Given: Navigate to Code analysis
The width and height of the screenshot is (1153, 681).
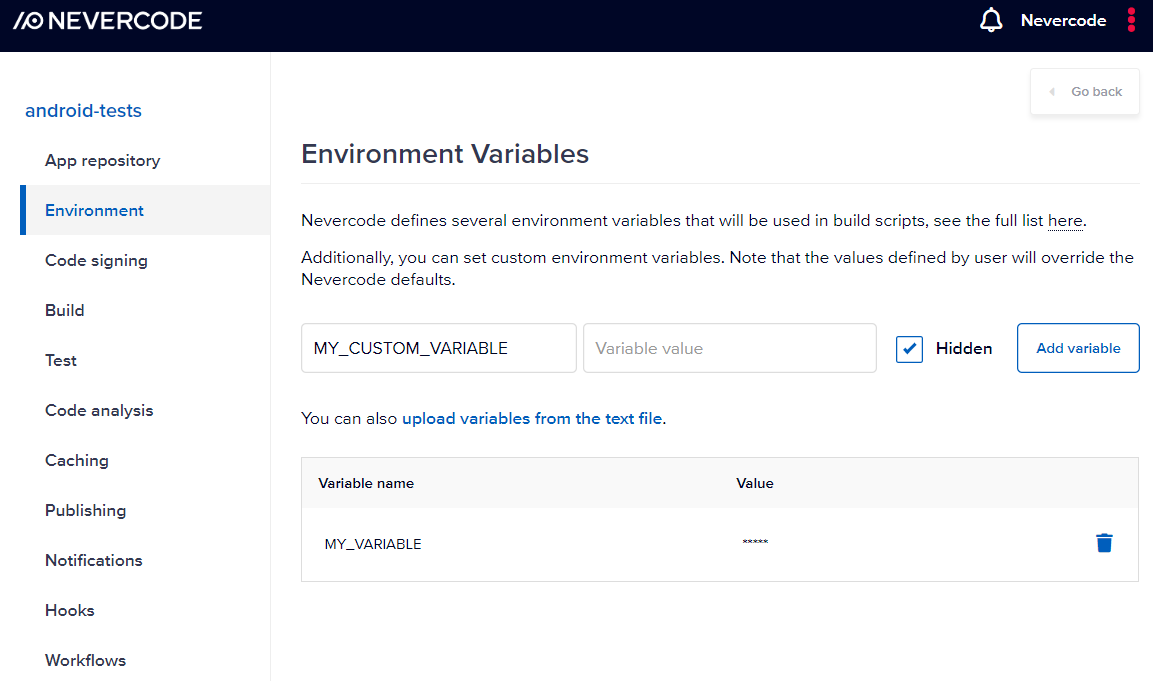Looking at the screenshot, I should (x=99, y=410).
